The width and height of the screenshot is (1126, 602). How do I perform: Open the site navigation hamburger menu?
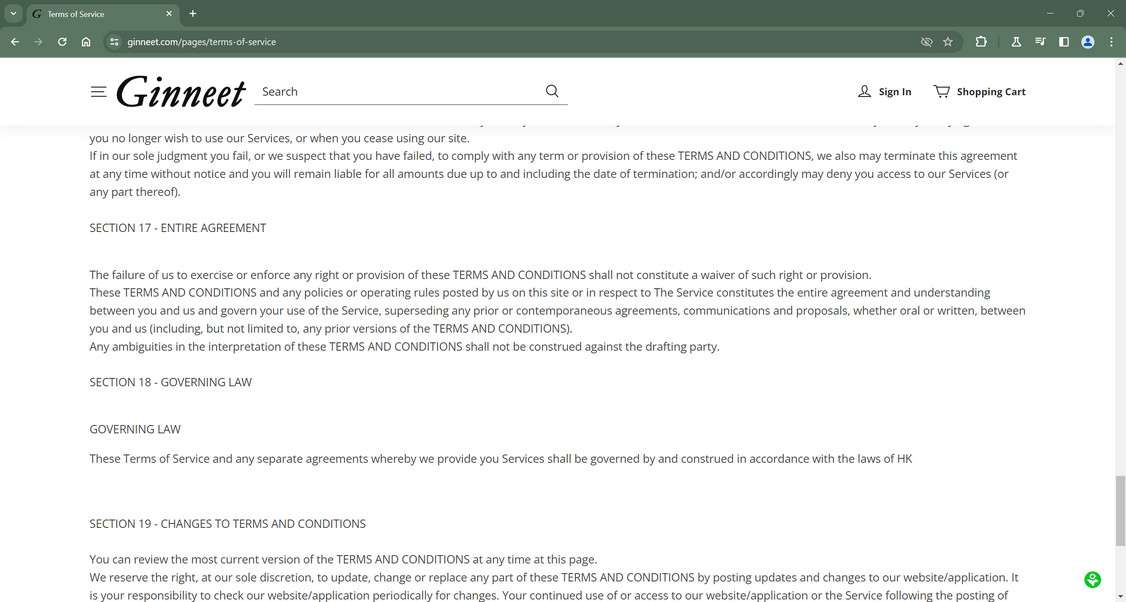tap(98, 91)
